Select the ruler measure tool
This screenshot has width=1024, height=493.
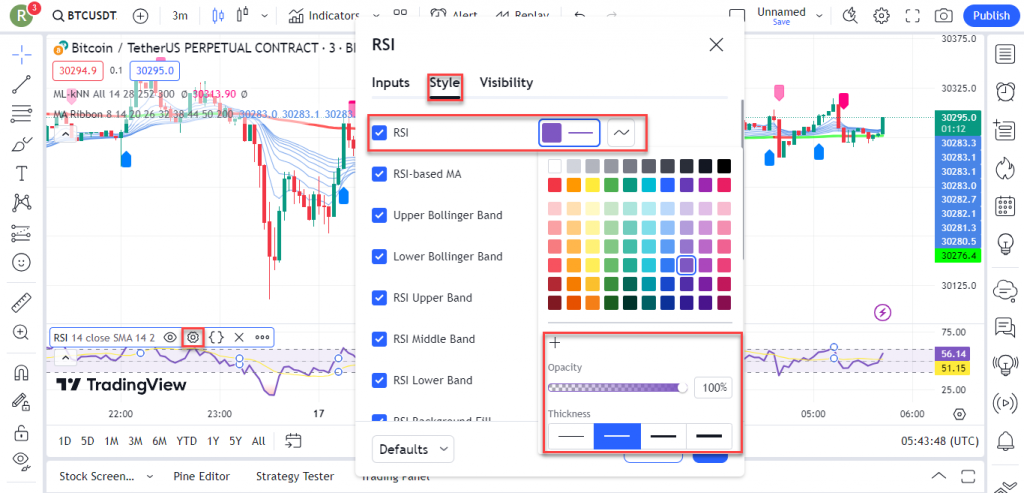22,302
